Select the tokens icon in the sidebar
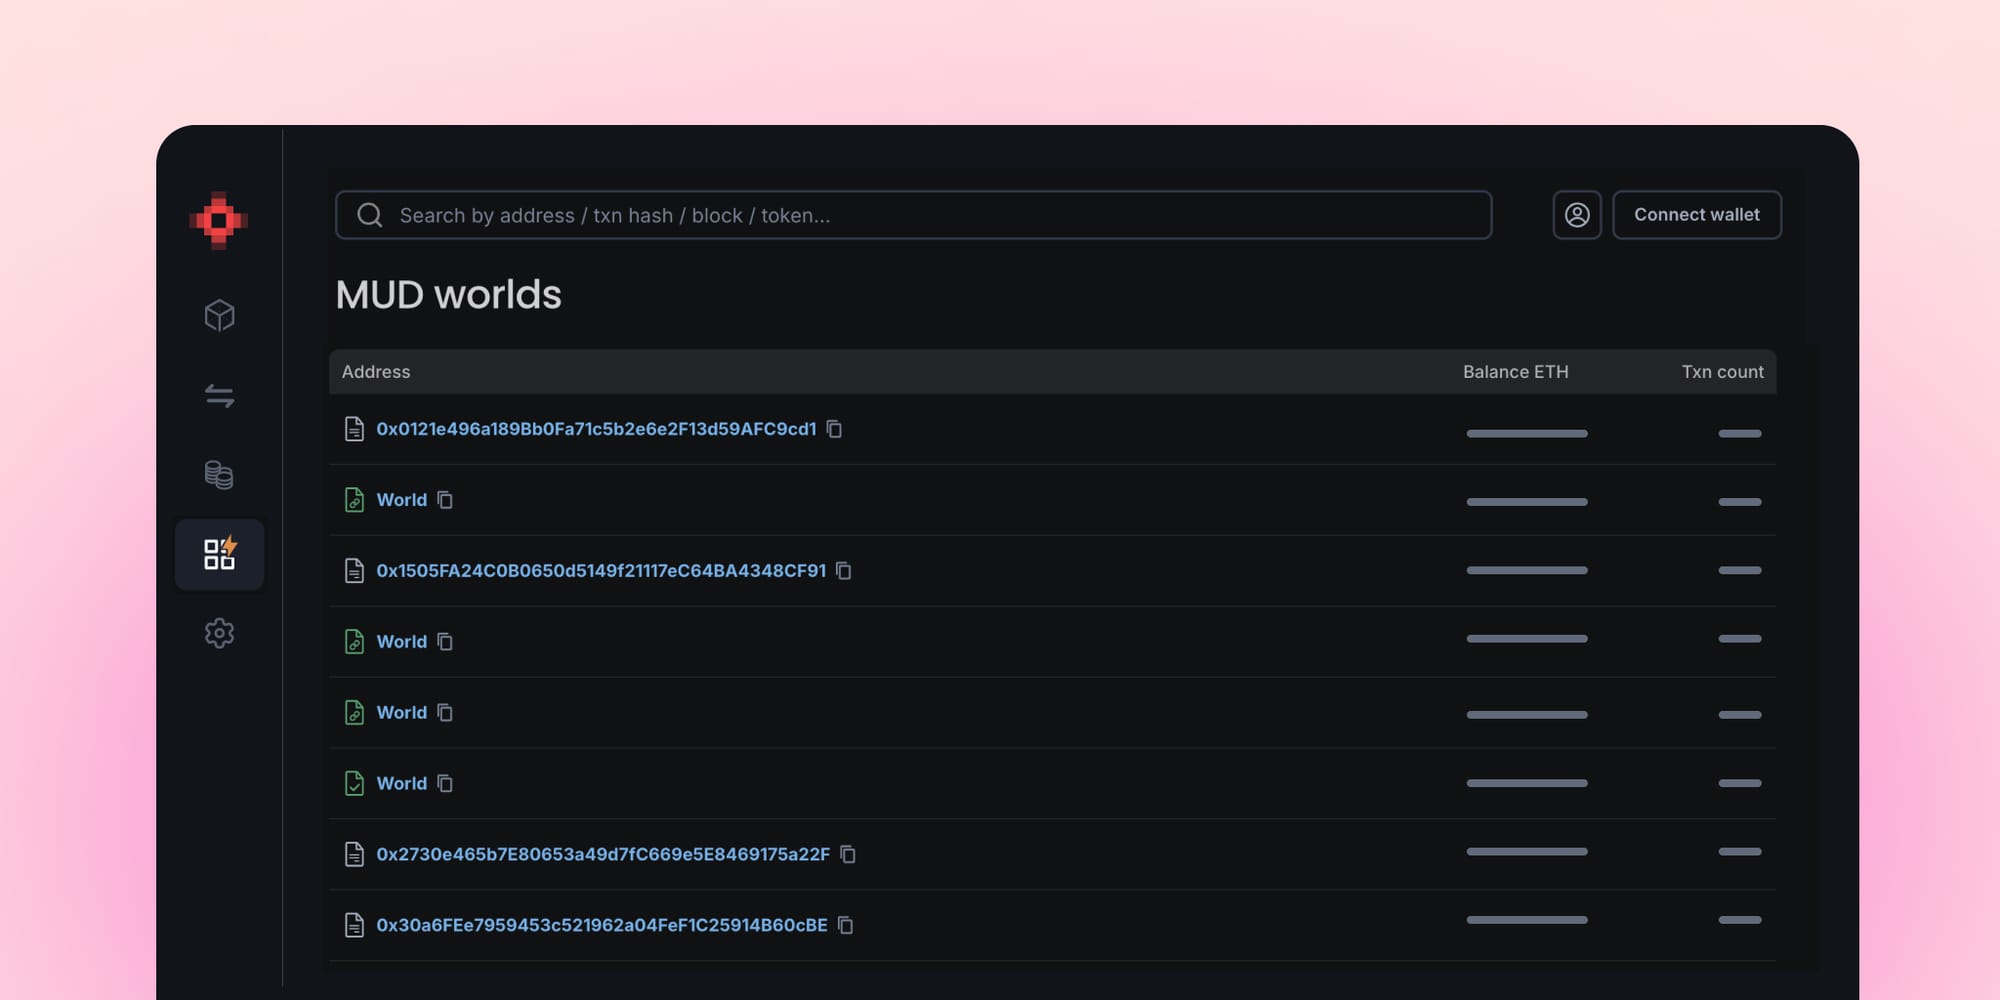 tap(219, 475)
